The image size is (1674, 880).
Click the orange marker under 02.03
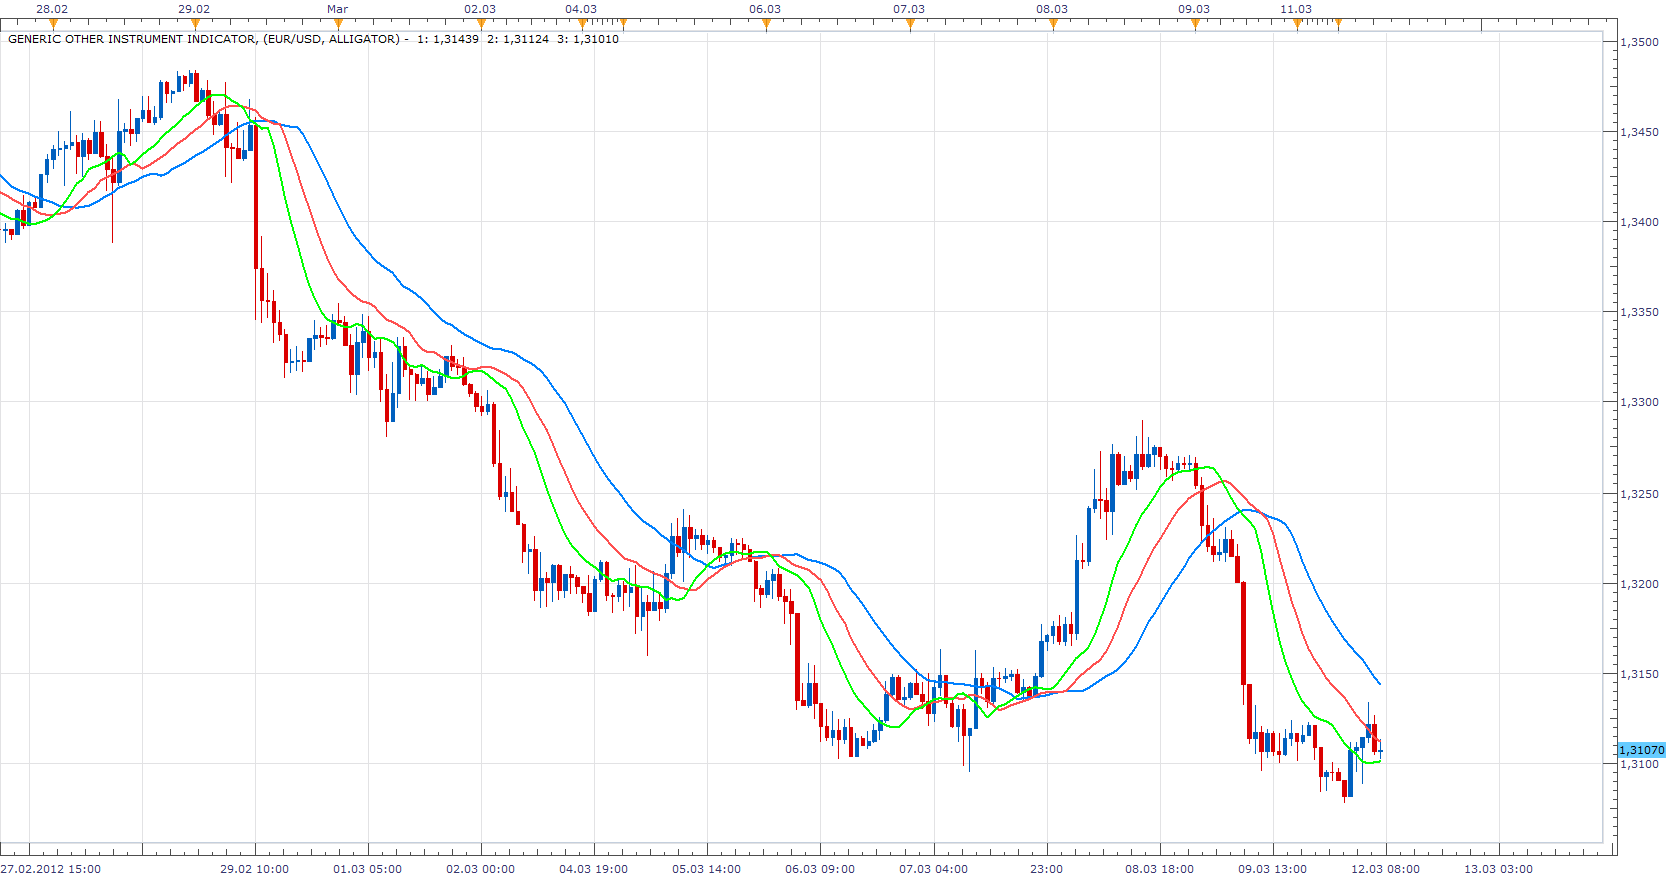click(481, 24)
